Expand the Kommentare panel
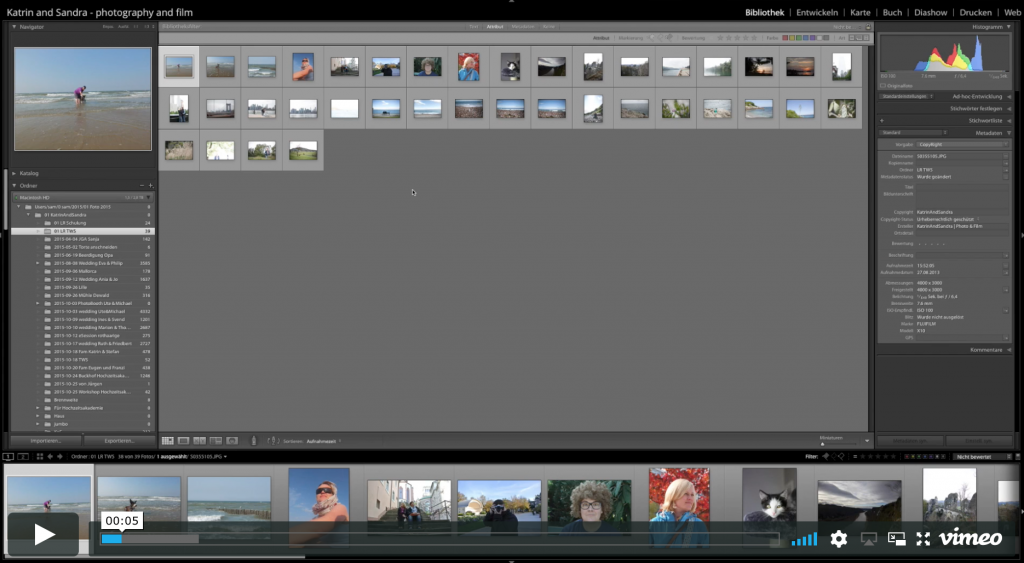Screen dimensions: 1024x563 pyautogui.click(x=1009, y=350)
